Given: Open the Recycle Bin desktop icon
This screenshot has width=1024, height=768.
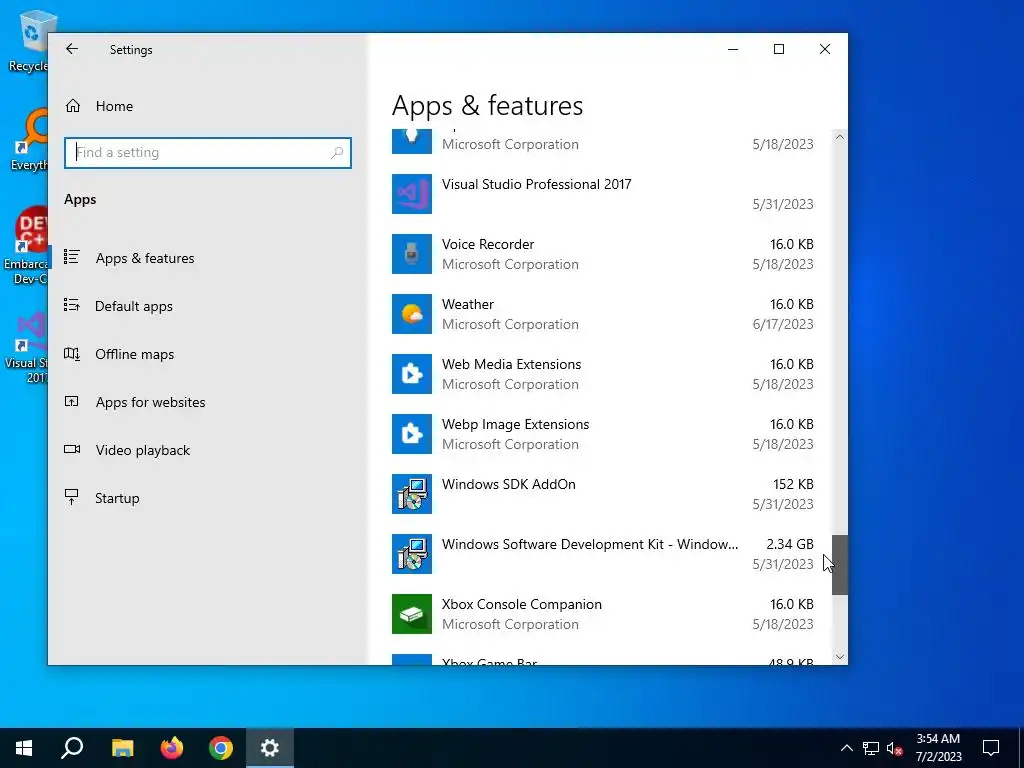Looking at the screenshot, I should pos(29,40).
